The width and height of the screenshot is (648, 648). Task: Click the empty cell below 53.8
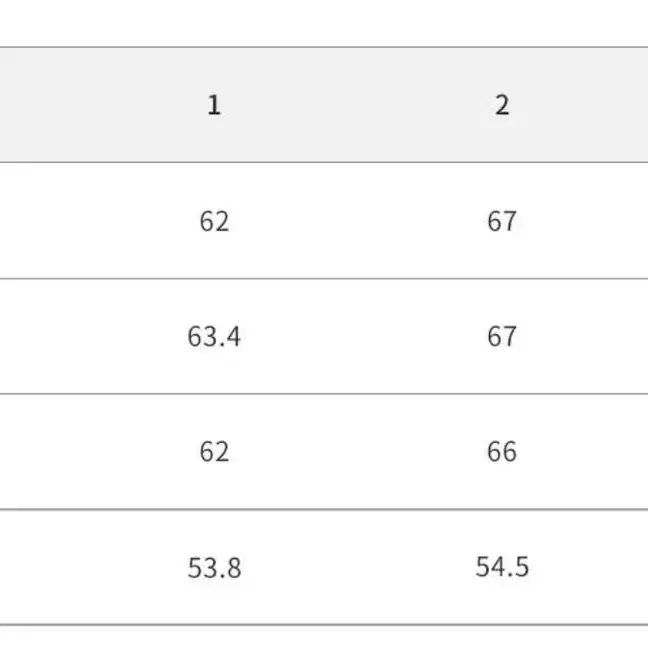[x=214, y=637]
